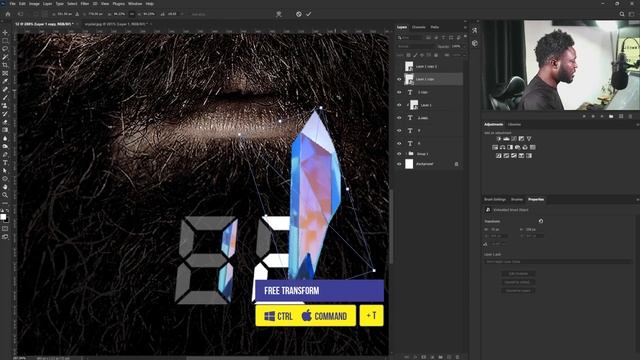Open the blend mode dropdown
This screenshot has width=640, height=360.
(x=416, y=47)
